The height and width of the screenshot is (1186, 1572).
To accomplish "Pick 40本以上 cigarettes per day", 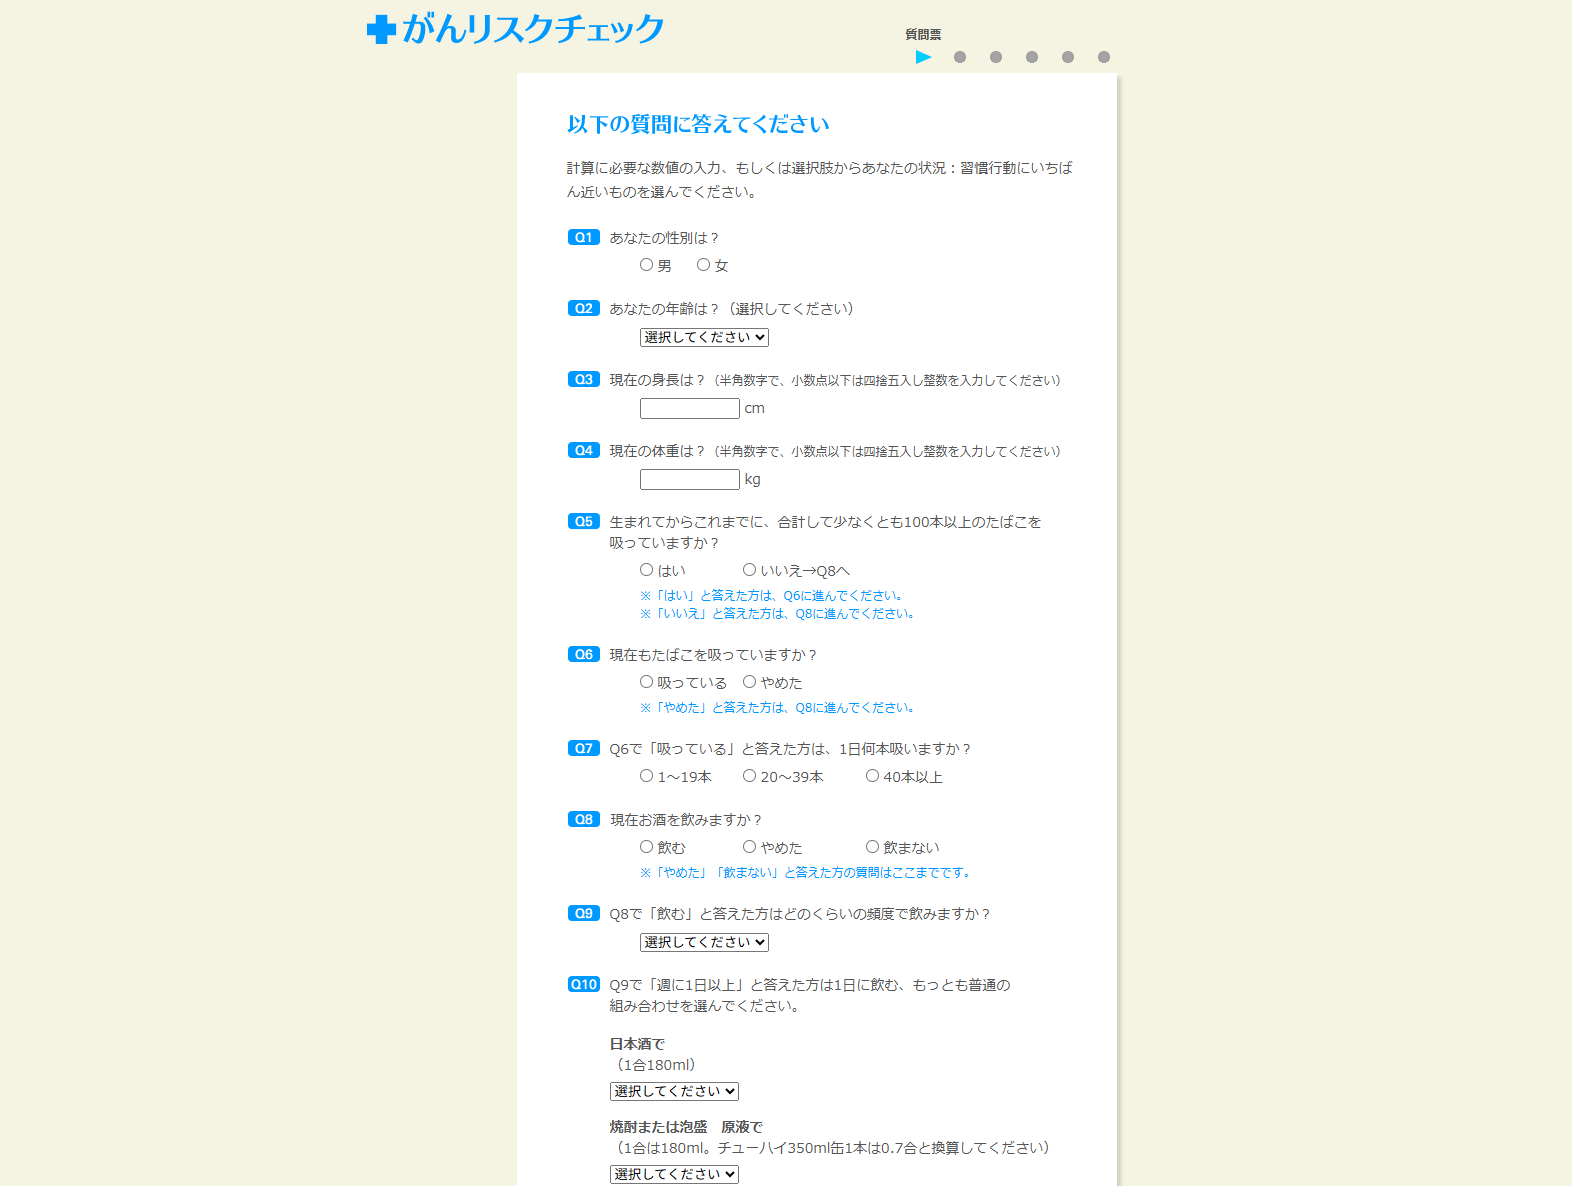I will tap(872, 776).
